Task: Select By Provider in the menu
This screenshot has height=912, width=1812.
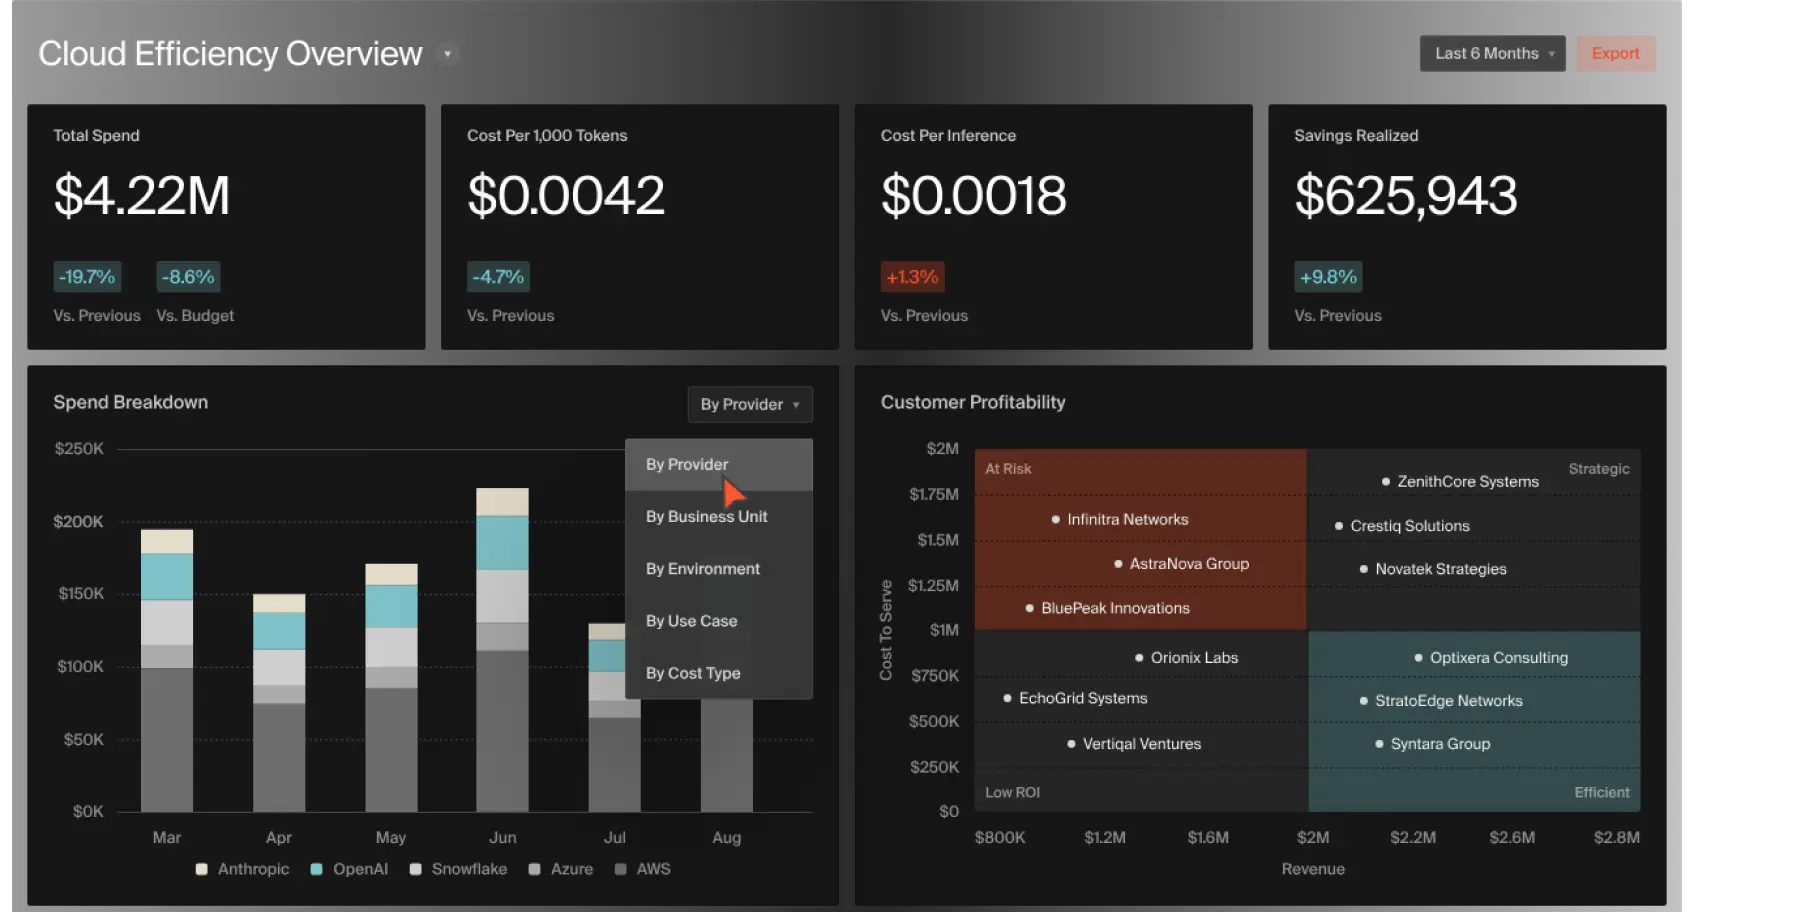Action: point(687,465)
